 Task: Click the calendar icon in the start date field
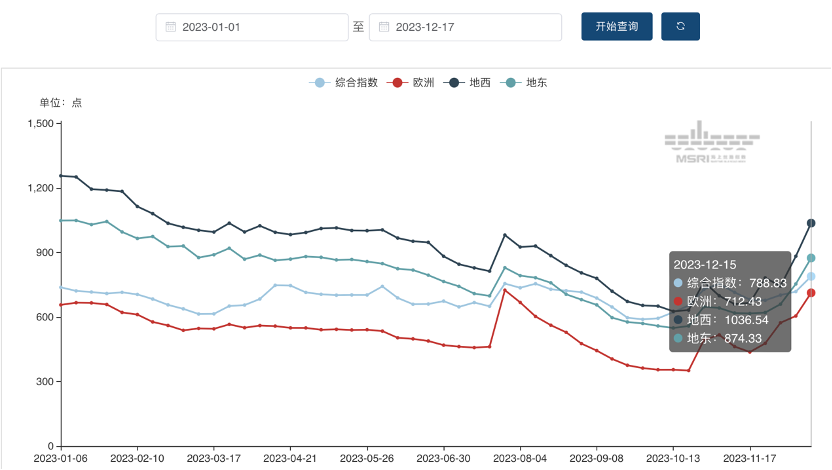[170, 27]
